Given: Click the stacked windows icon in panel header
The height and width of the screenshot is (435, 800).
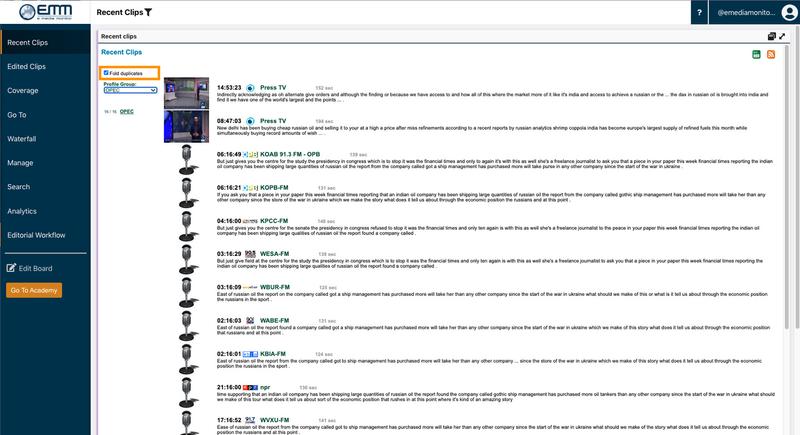Looking at the screenshot, I should pos(771,36).
